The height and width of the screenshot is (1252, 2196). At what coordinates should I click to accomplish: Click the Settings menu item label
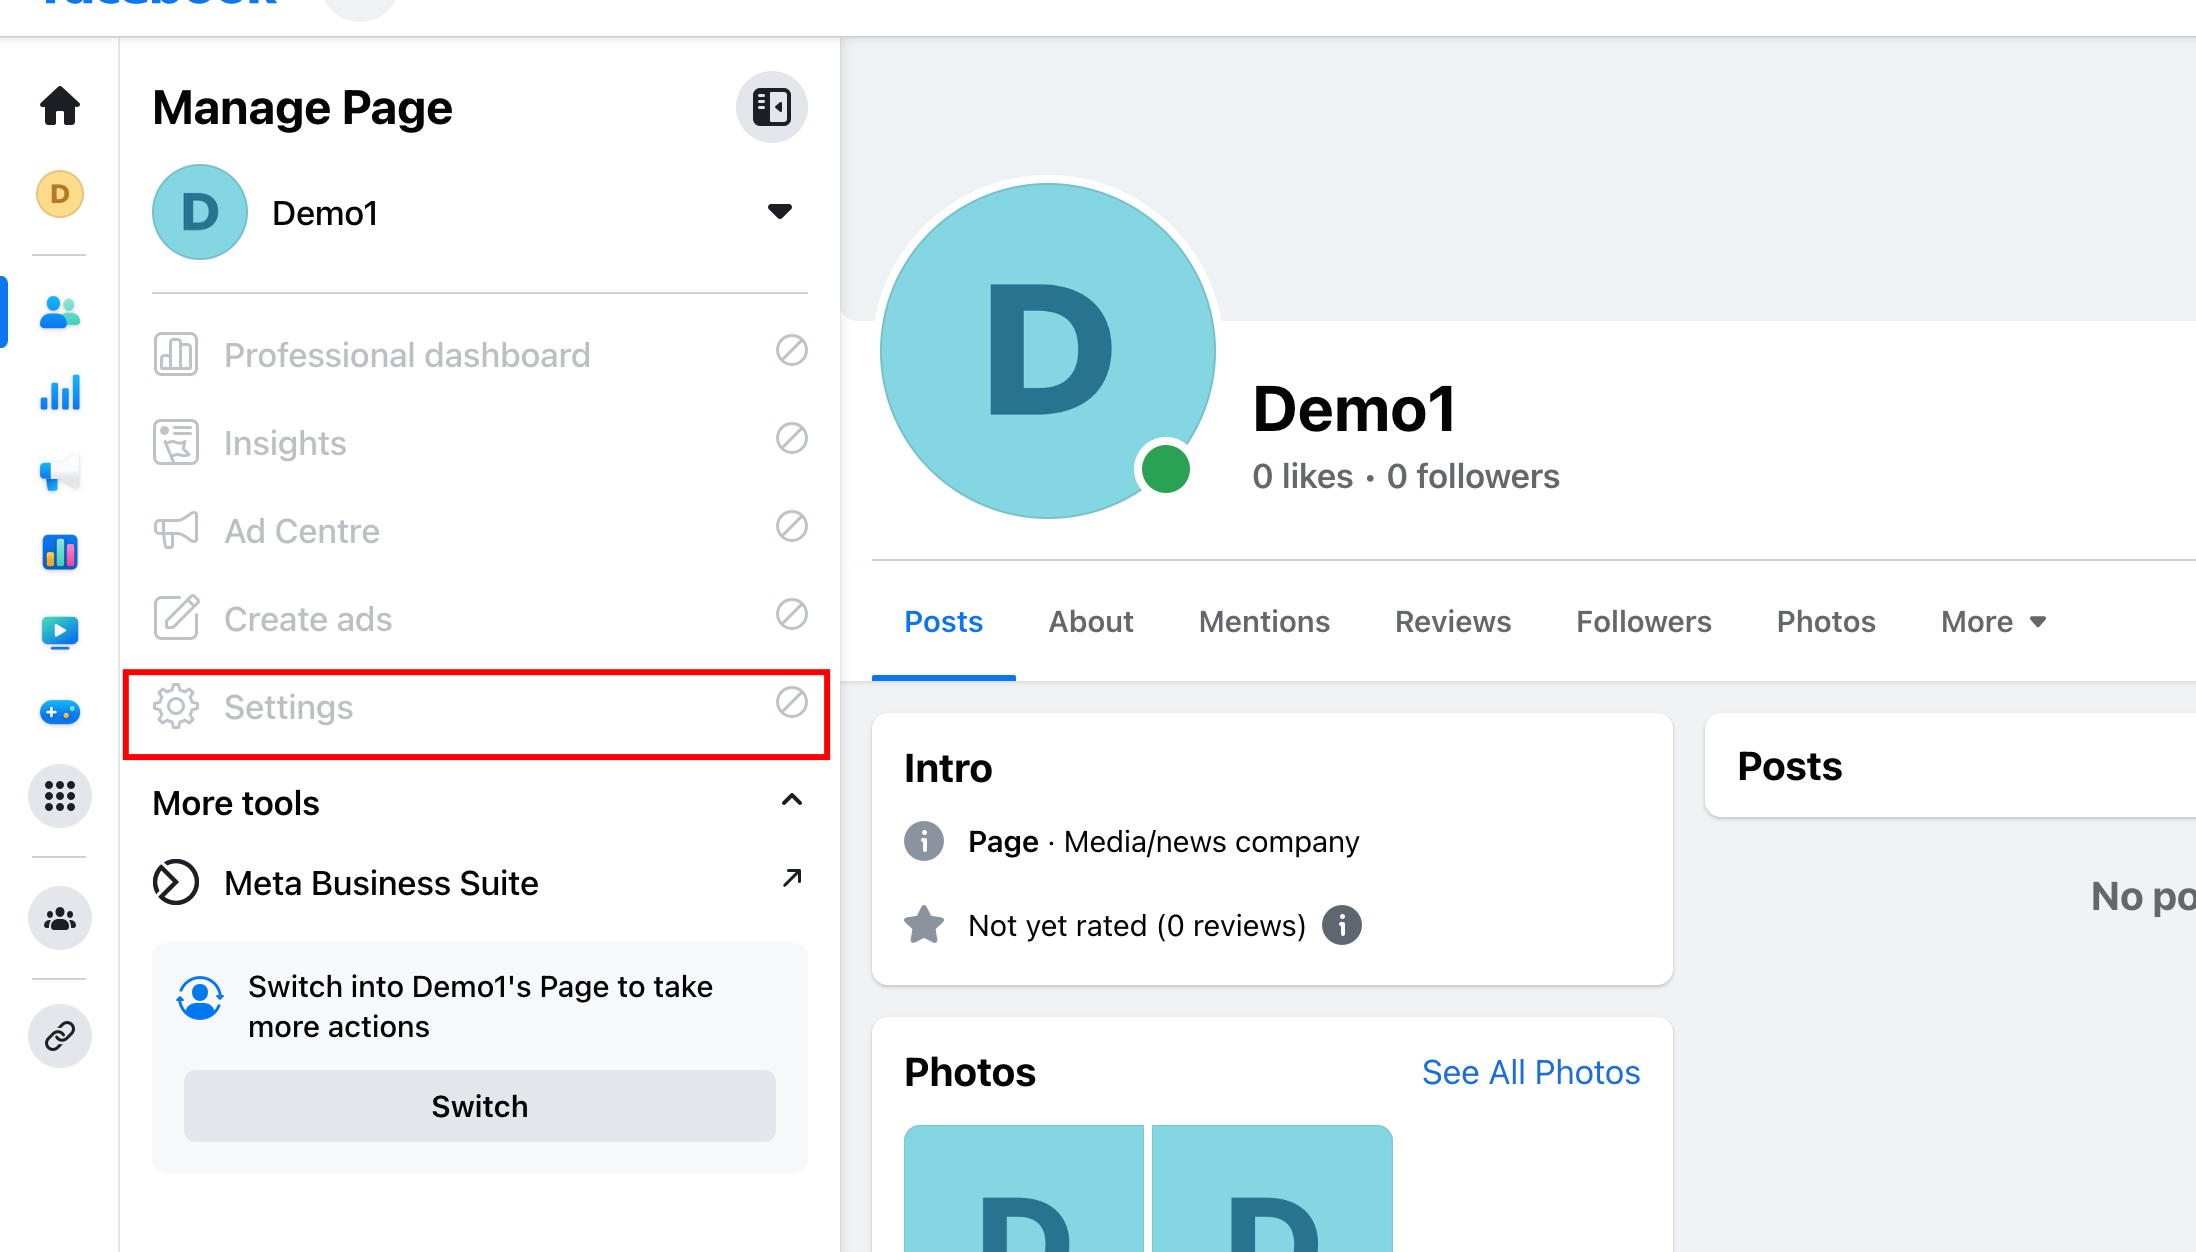pyautogui.click(x=288, y=707)
